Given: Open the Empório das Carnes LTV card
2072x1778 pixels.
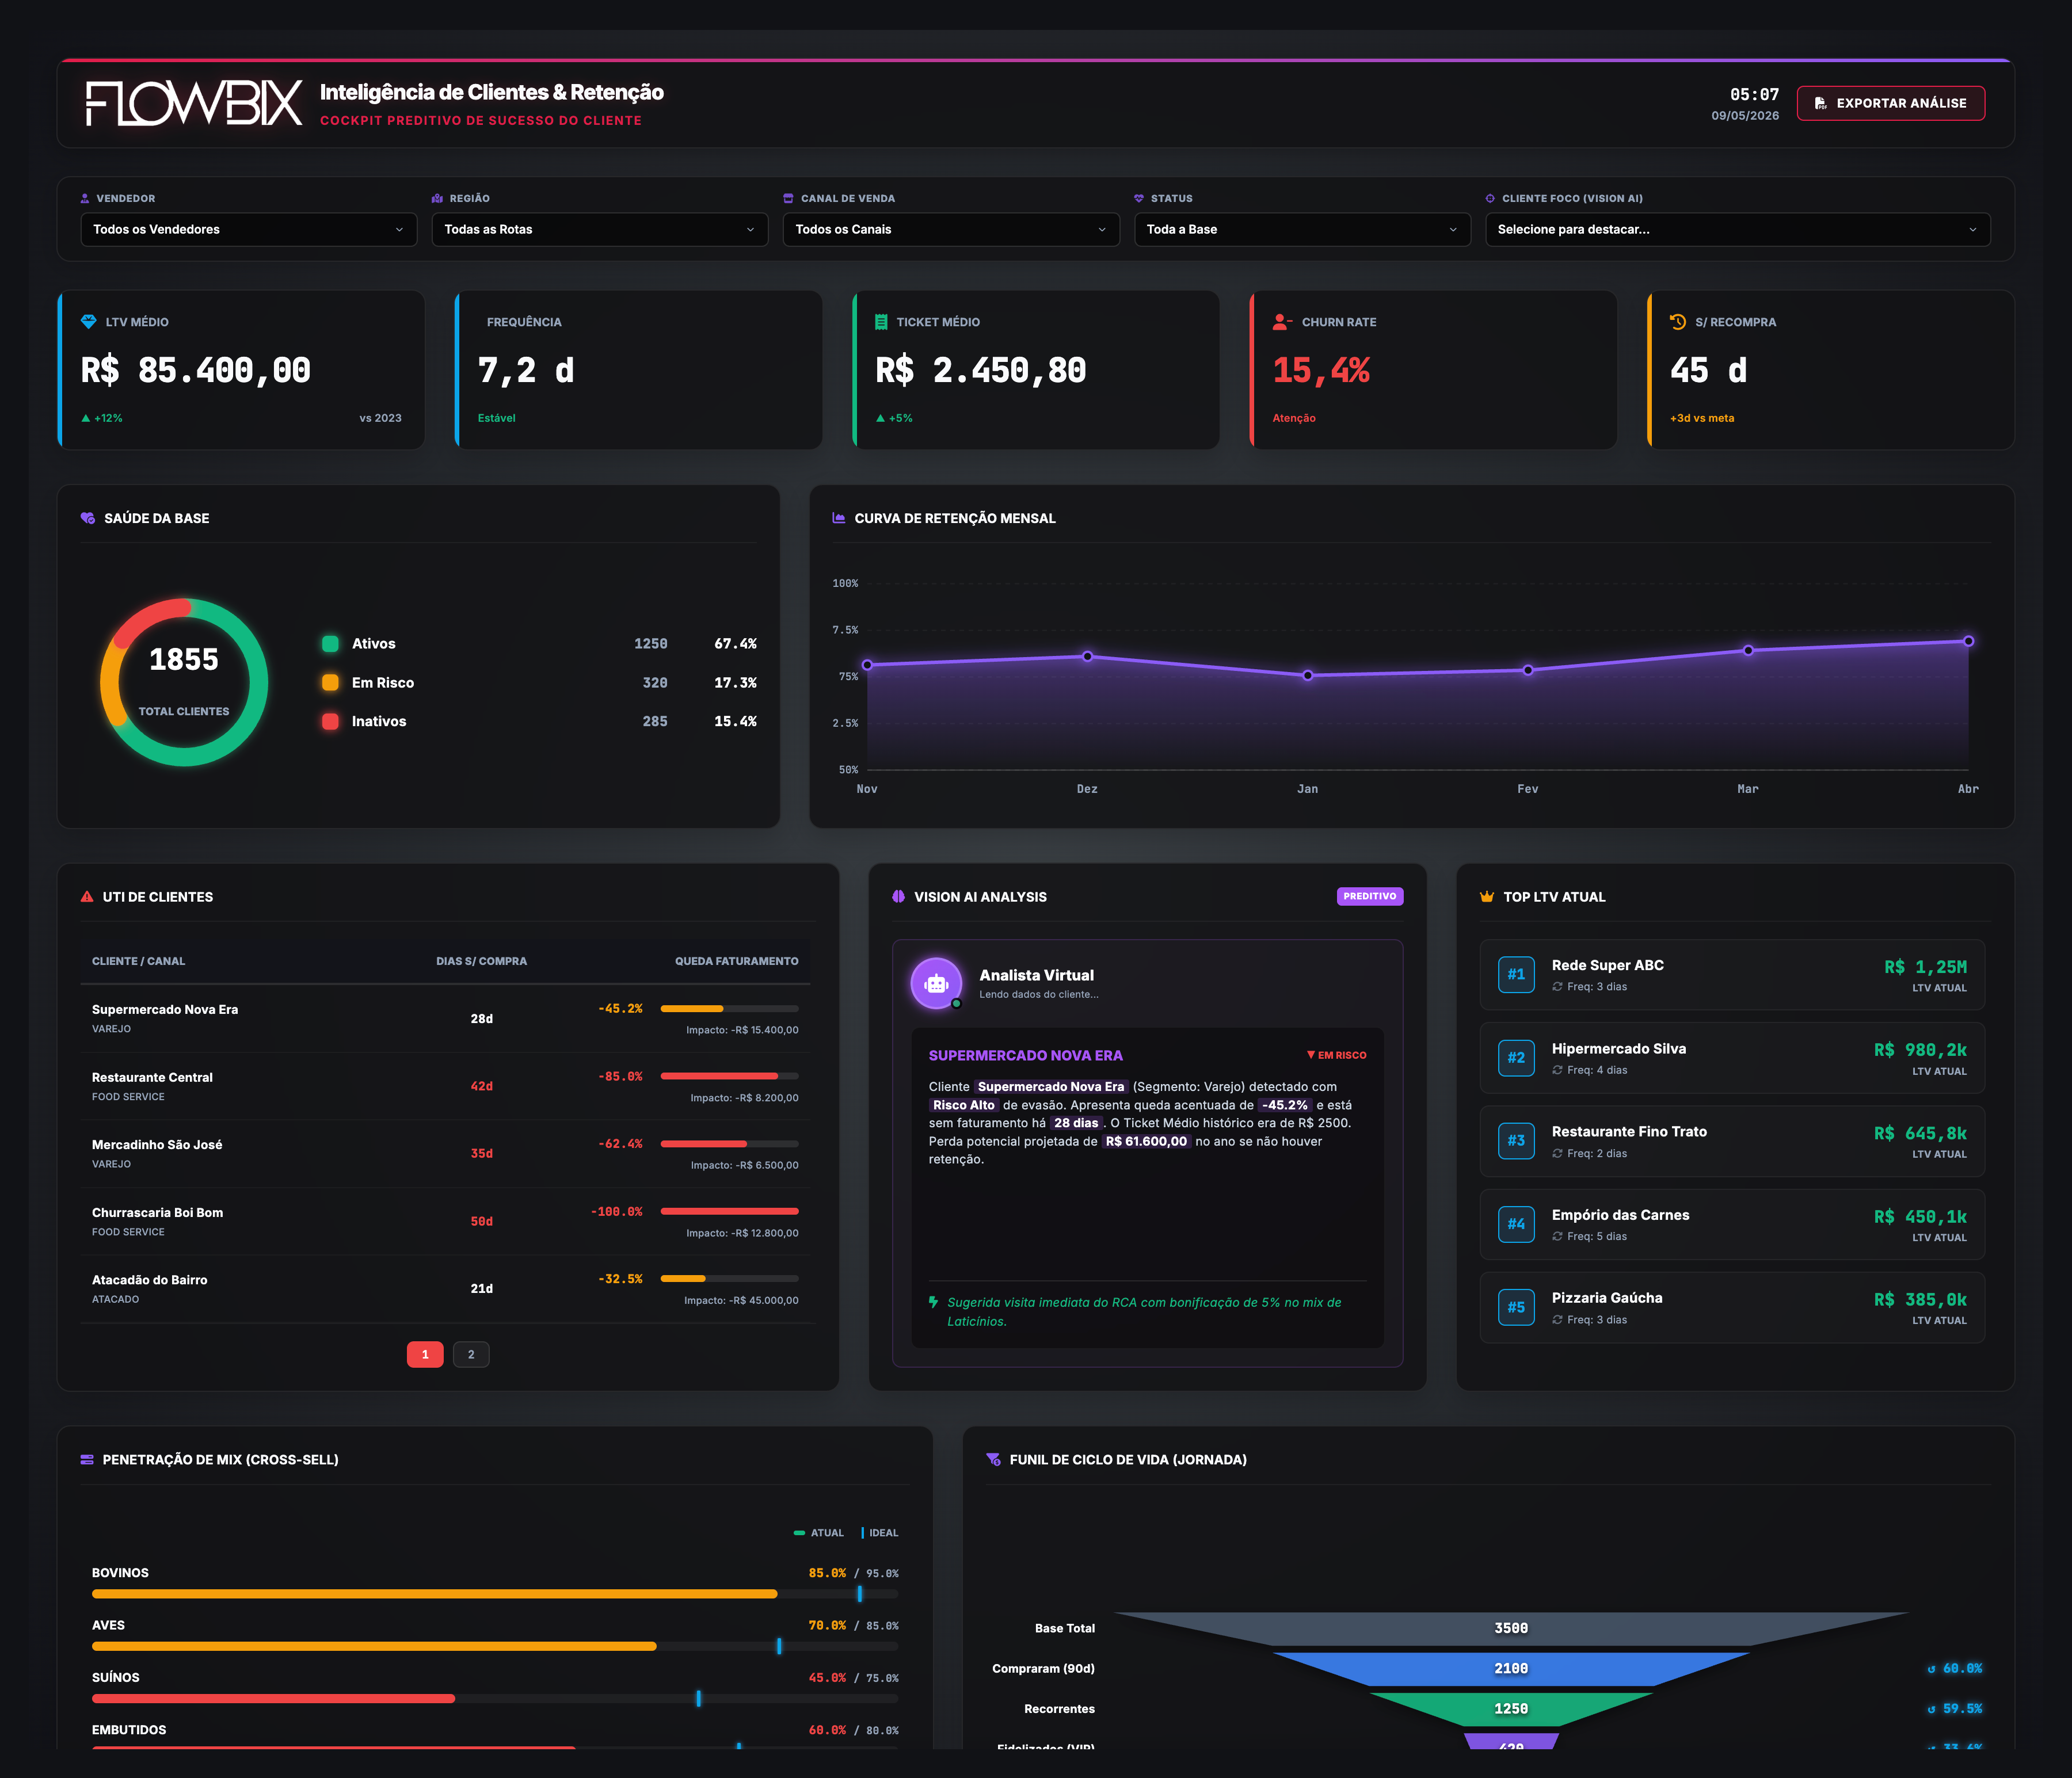Looking at the screenshot, I should 1732,1224.
